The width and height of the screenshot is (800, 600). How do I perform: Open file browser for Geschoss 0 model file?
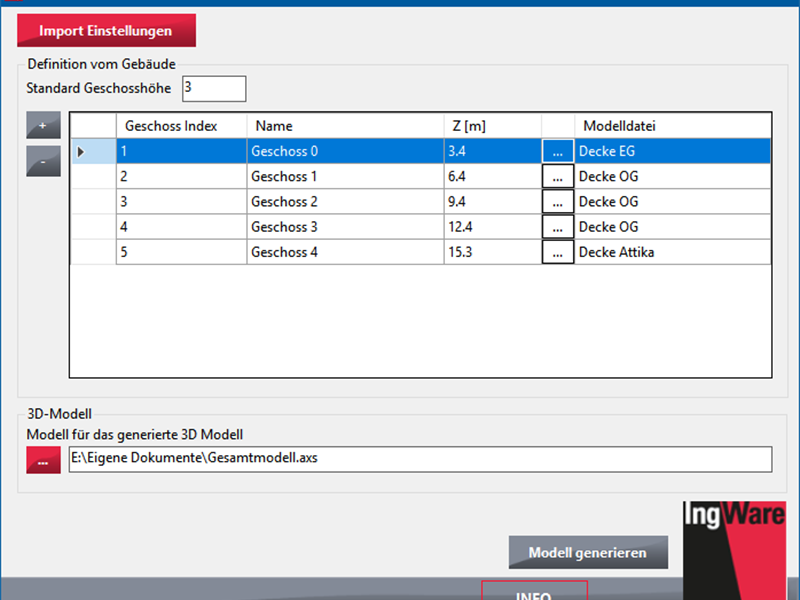pyautogui.click(x=557, y=152)
